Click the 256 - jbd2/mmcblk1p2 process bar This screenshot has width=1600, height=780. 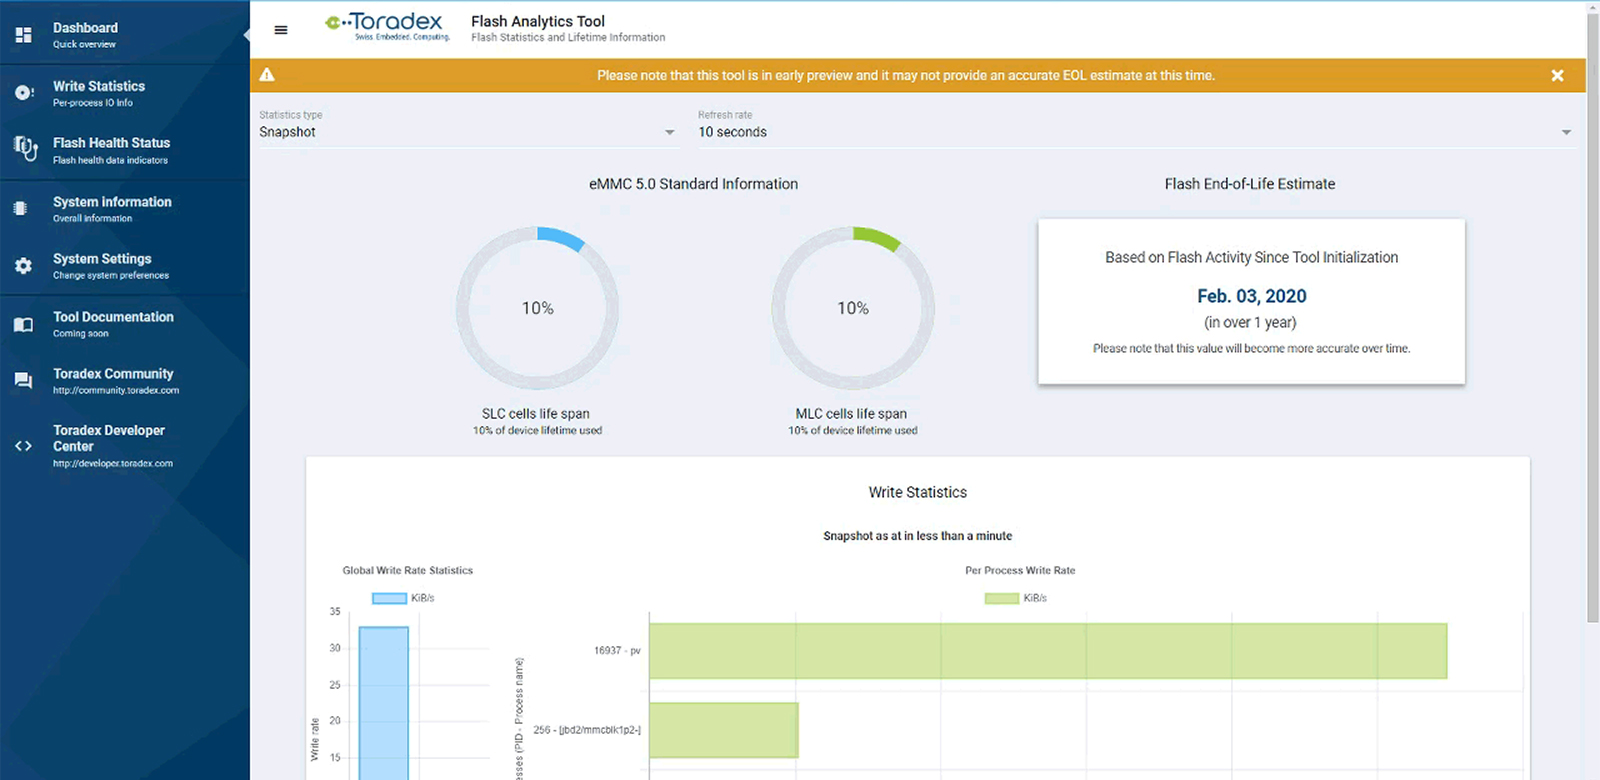(724, 730)
